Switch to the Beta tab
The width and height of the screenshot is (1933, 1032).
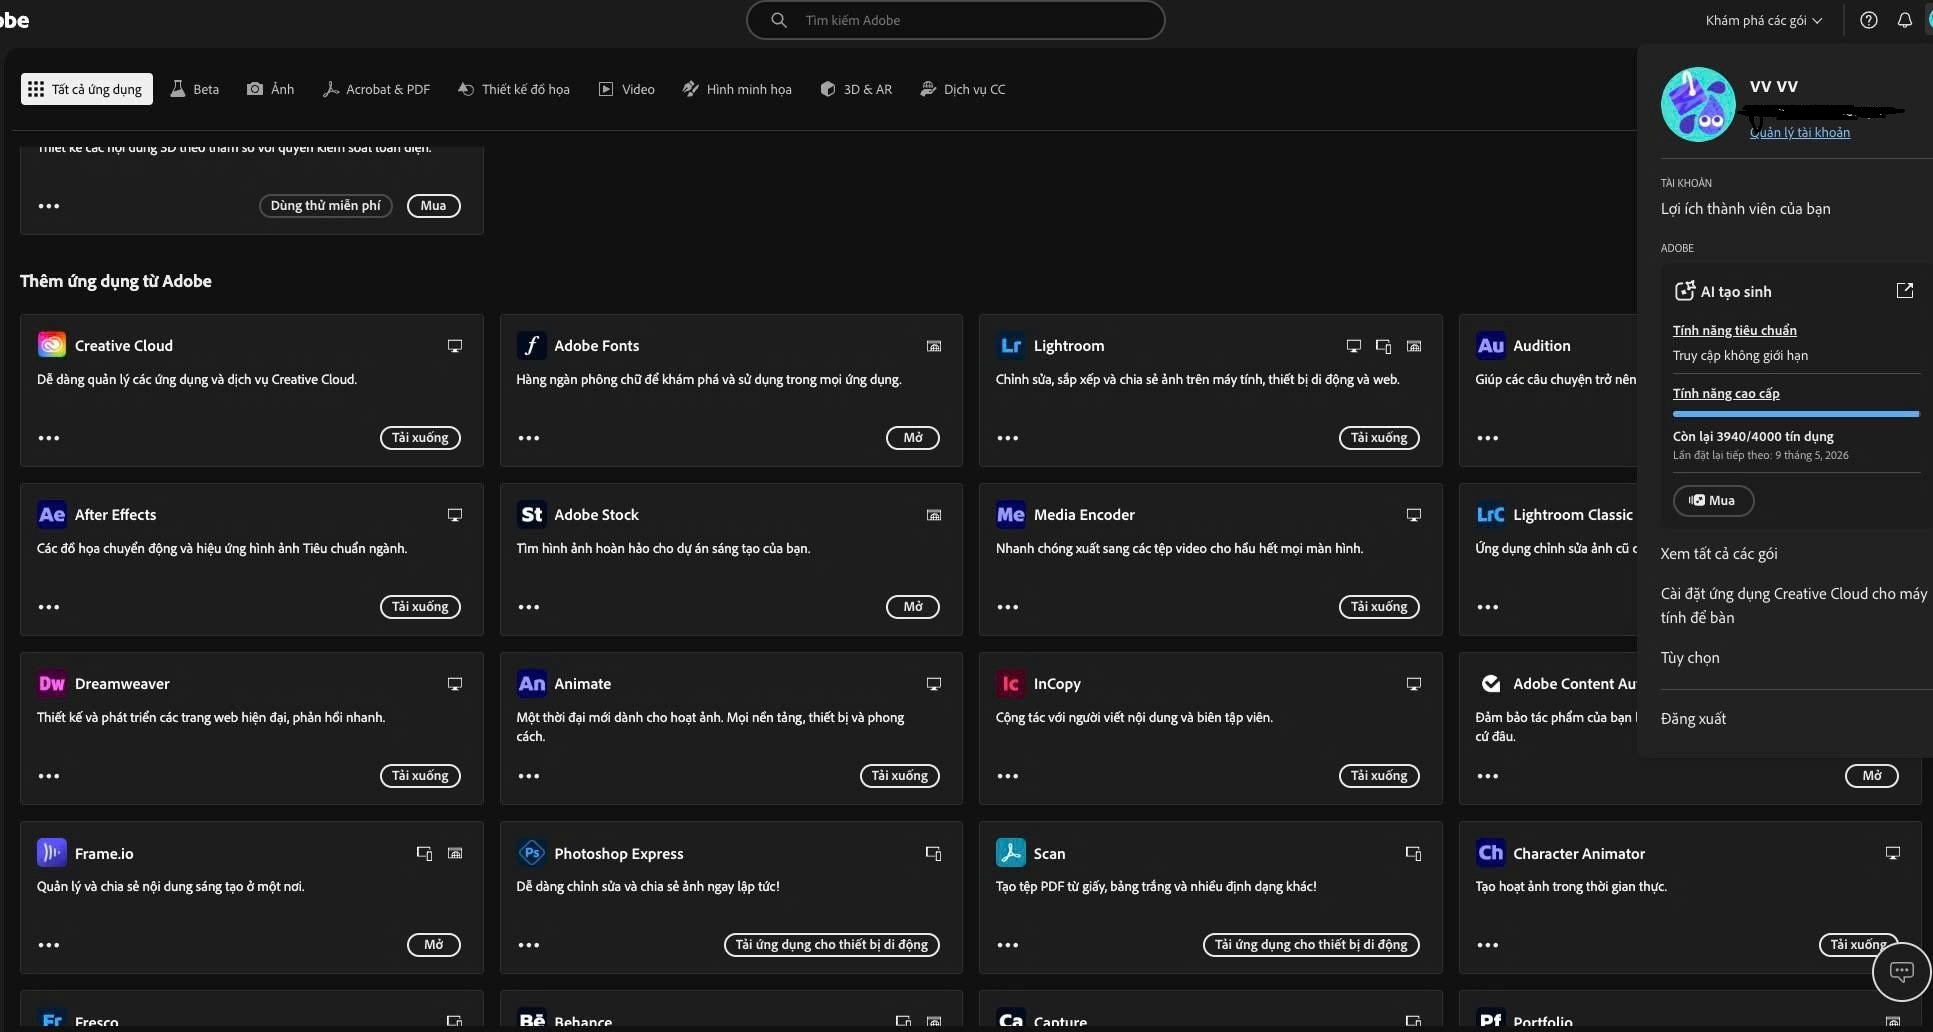(x=195, y=89)
